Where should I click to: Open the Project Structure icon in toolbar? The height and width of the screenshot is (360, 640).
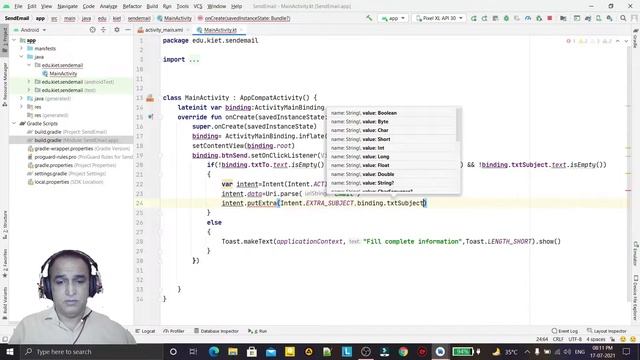click(x=563, y=18)
